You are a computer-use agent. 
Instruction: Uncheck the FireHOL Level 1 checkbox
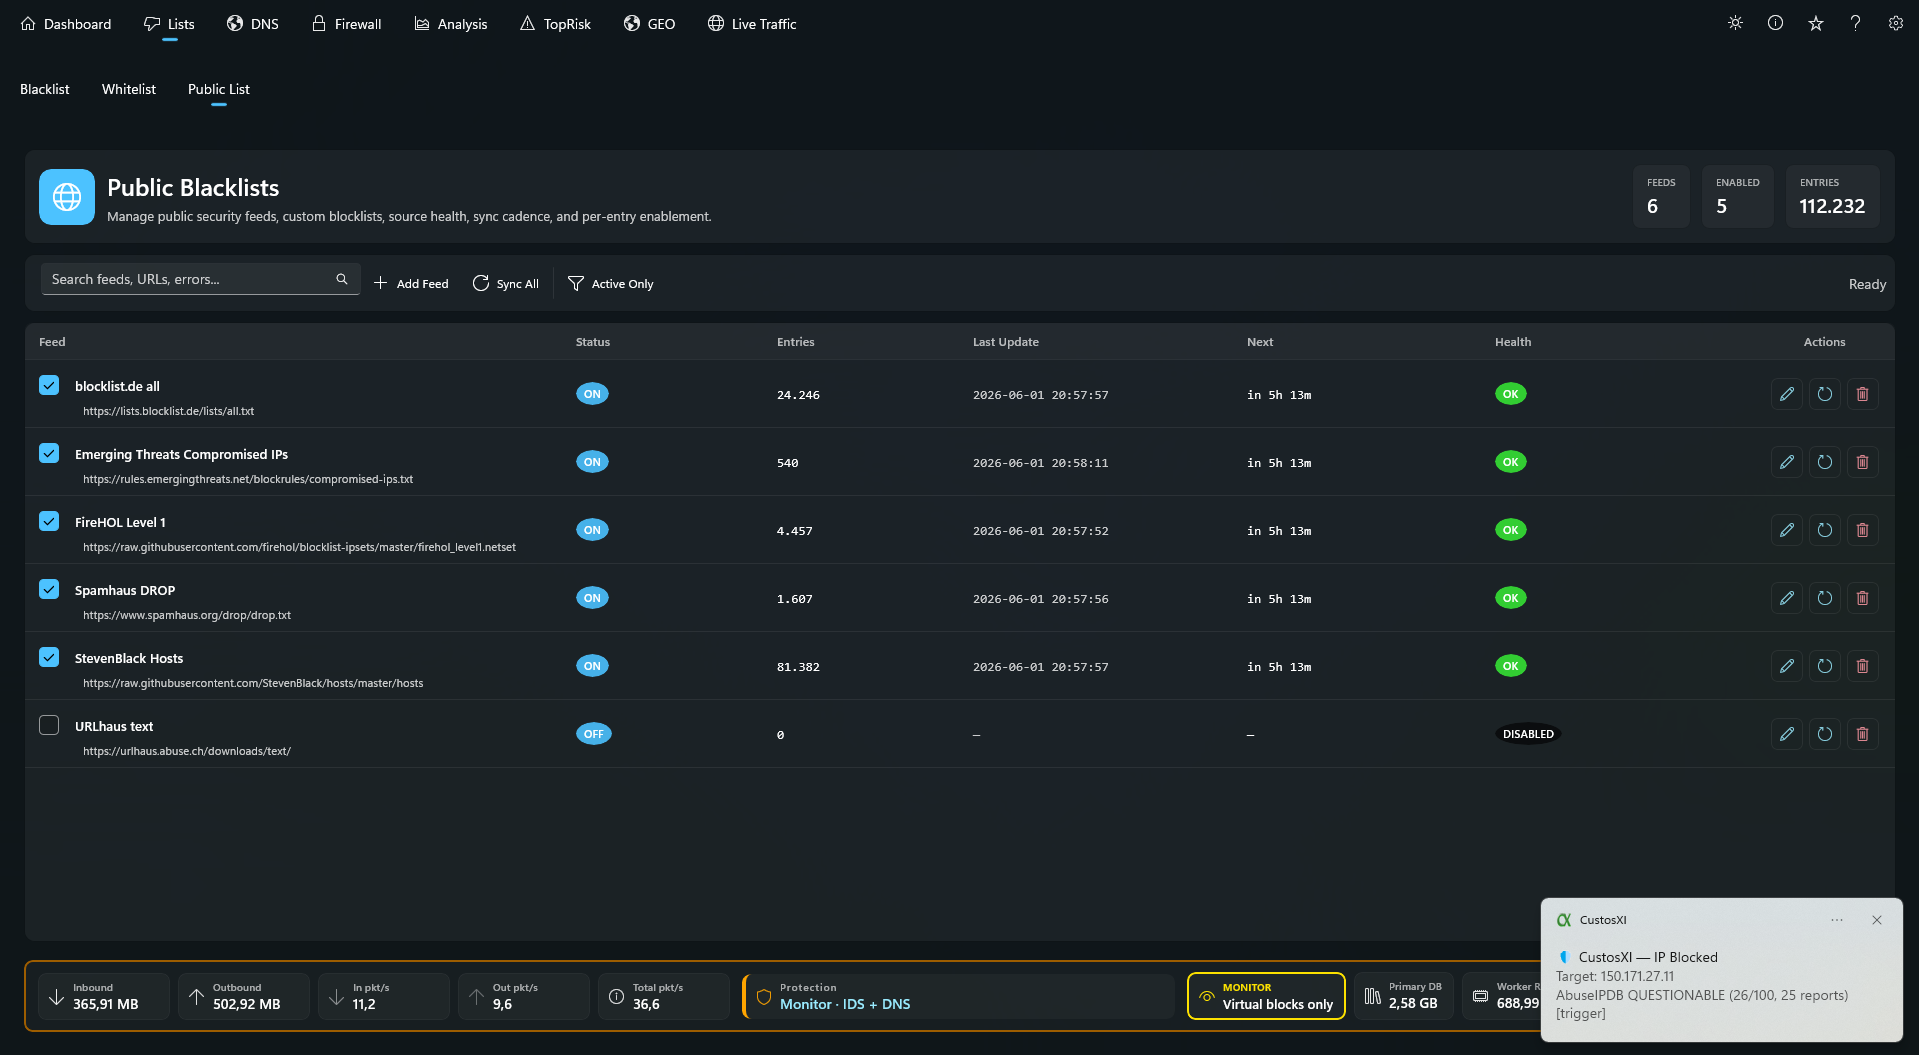[49, 521]
